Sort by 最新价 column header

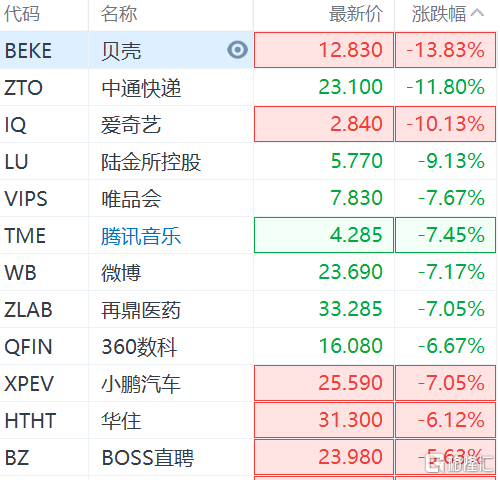click(356, 14)
